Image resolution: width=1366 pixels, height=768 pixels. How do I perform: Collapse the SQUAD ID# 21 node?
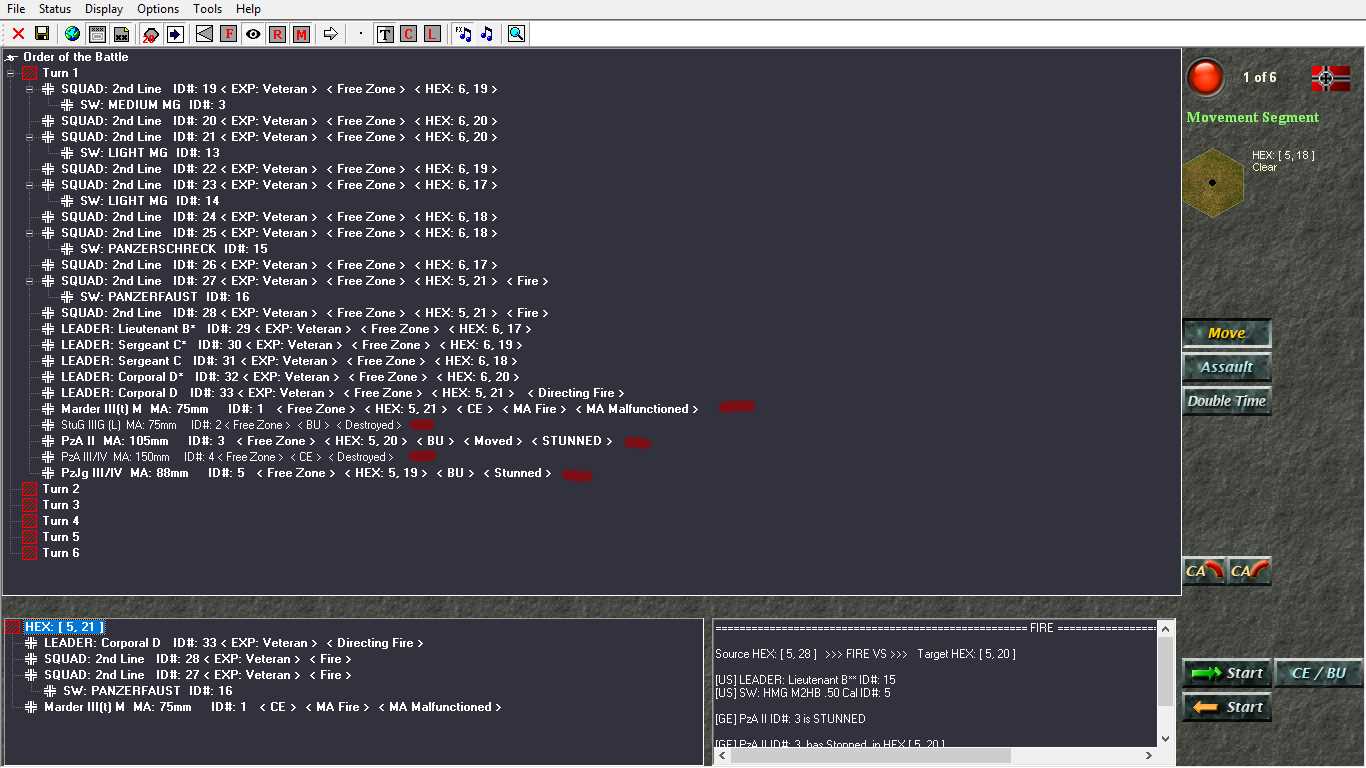click(29, 137)
